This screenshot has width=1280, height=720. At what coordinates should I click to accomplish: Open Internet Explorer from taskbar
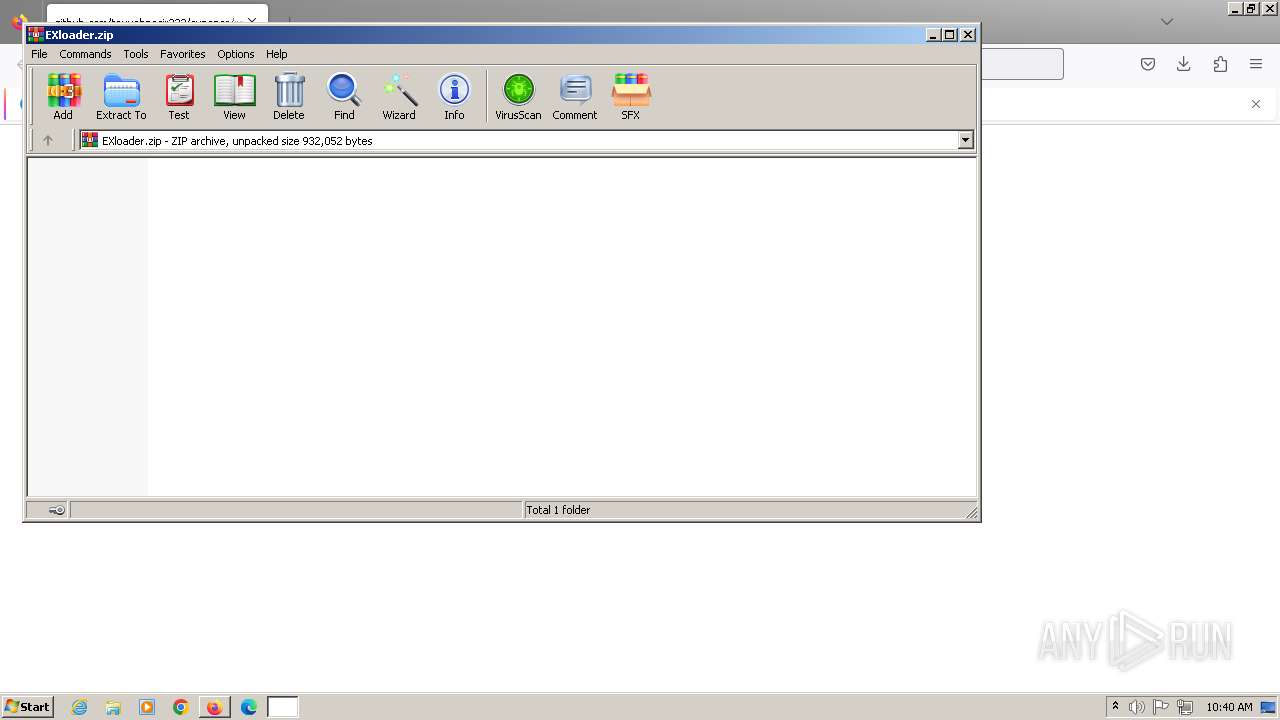(80, 707)
